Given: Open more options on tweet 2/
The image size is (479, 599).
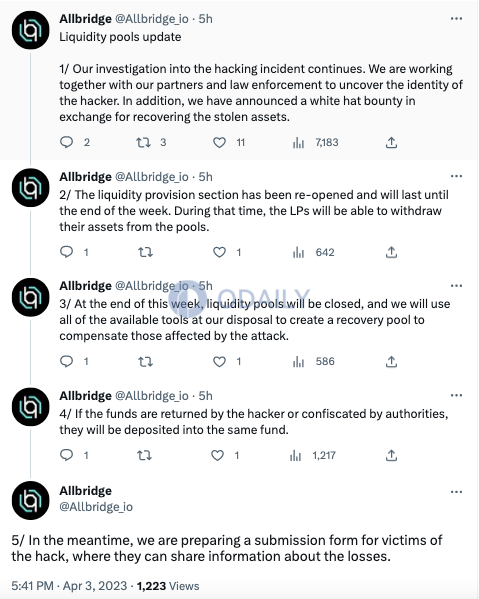Looking at the screenshot, I should (456, 176).
